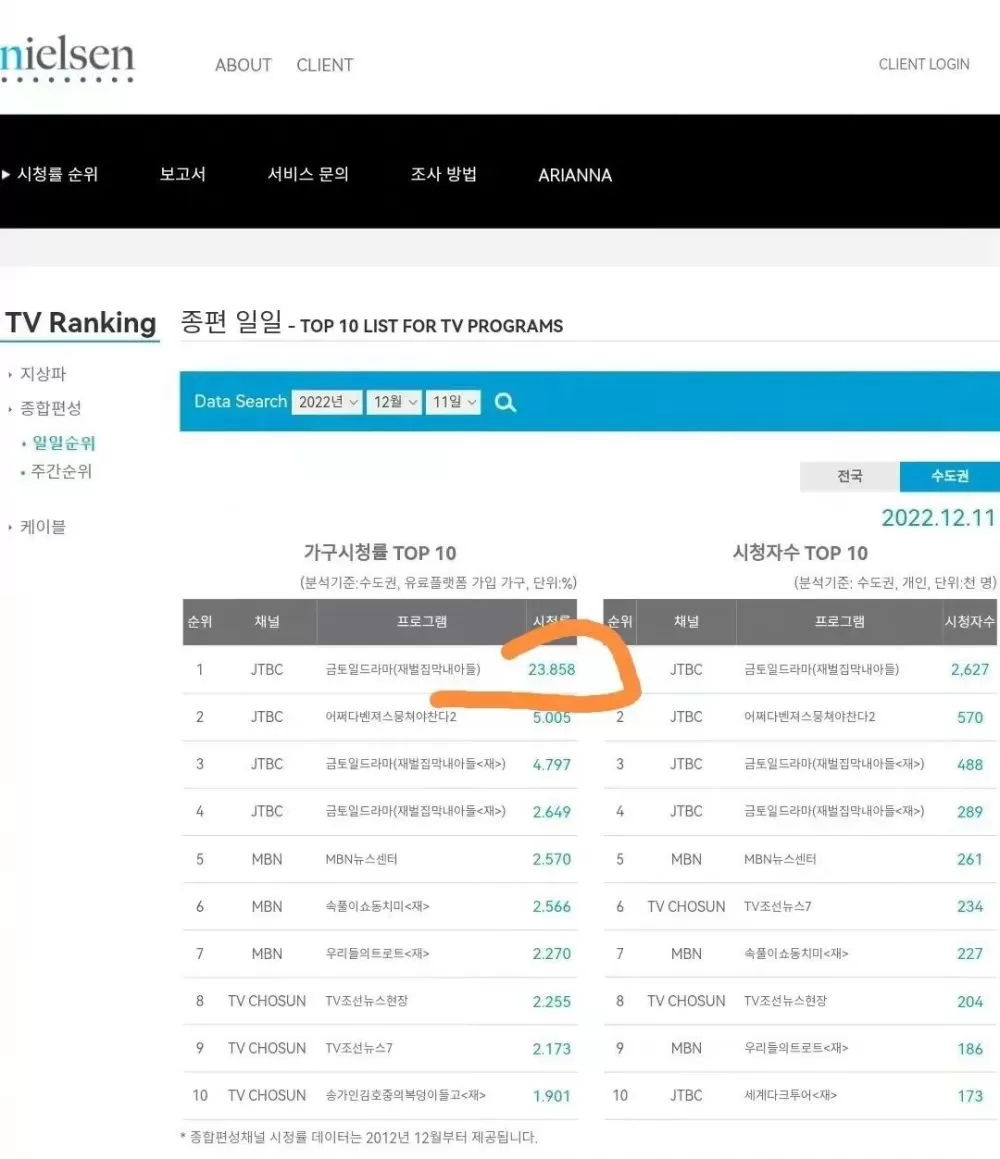Click the 204 viewers value
The width and height of the screenshot is (1000, 1159).
coord(970,1002)
